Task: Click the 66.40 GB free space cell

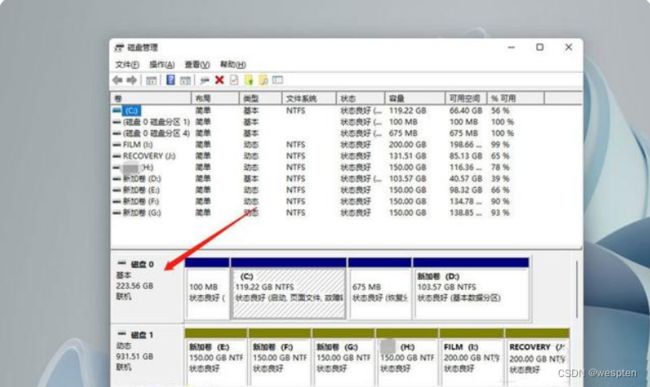Action: click(466, 111)
